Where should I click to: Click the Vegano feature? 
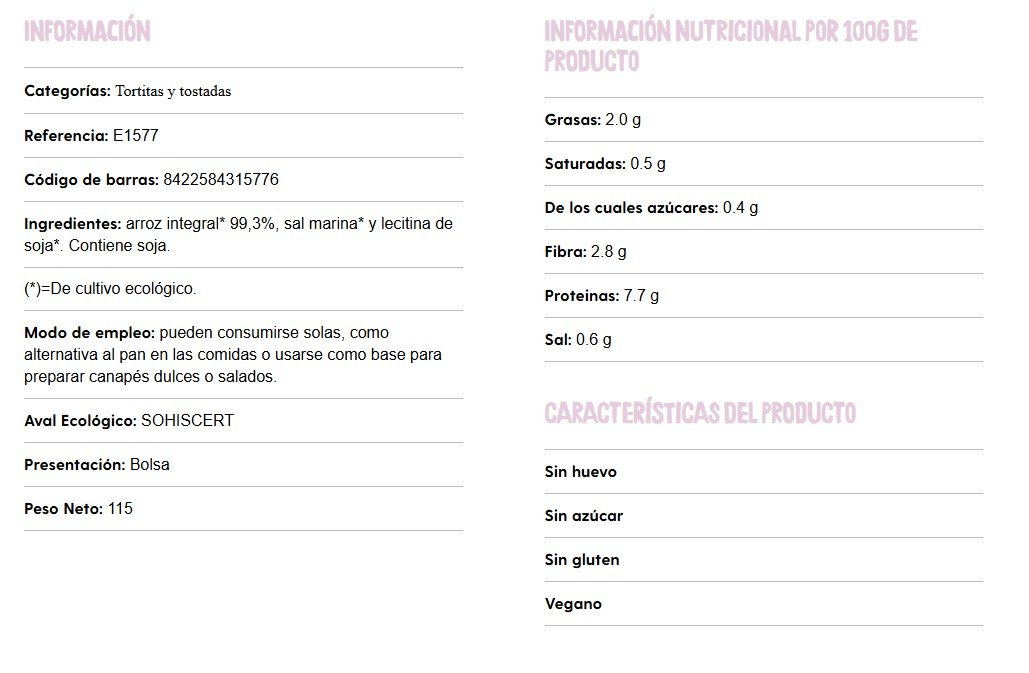pos(573,604)
